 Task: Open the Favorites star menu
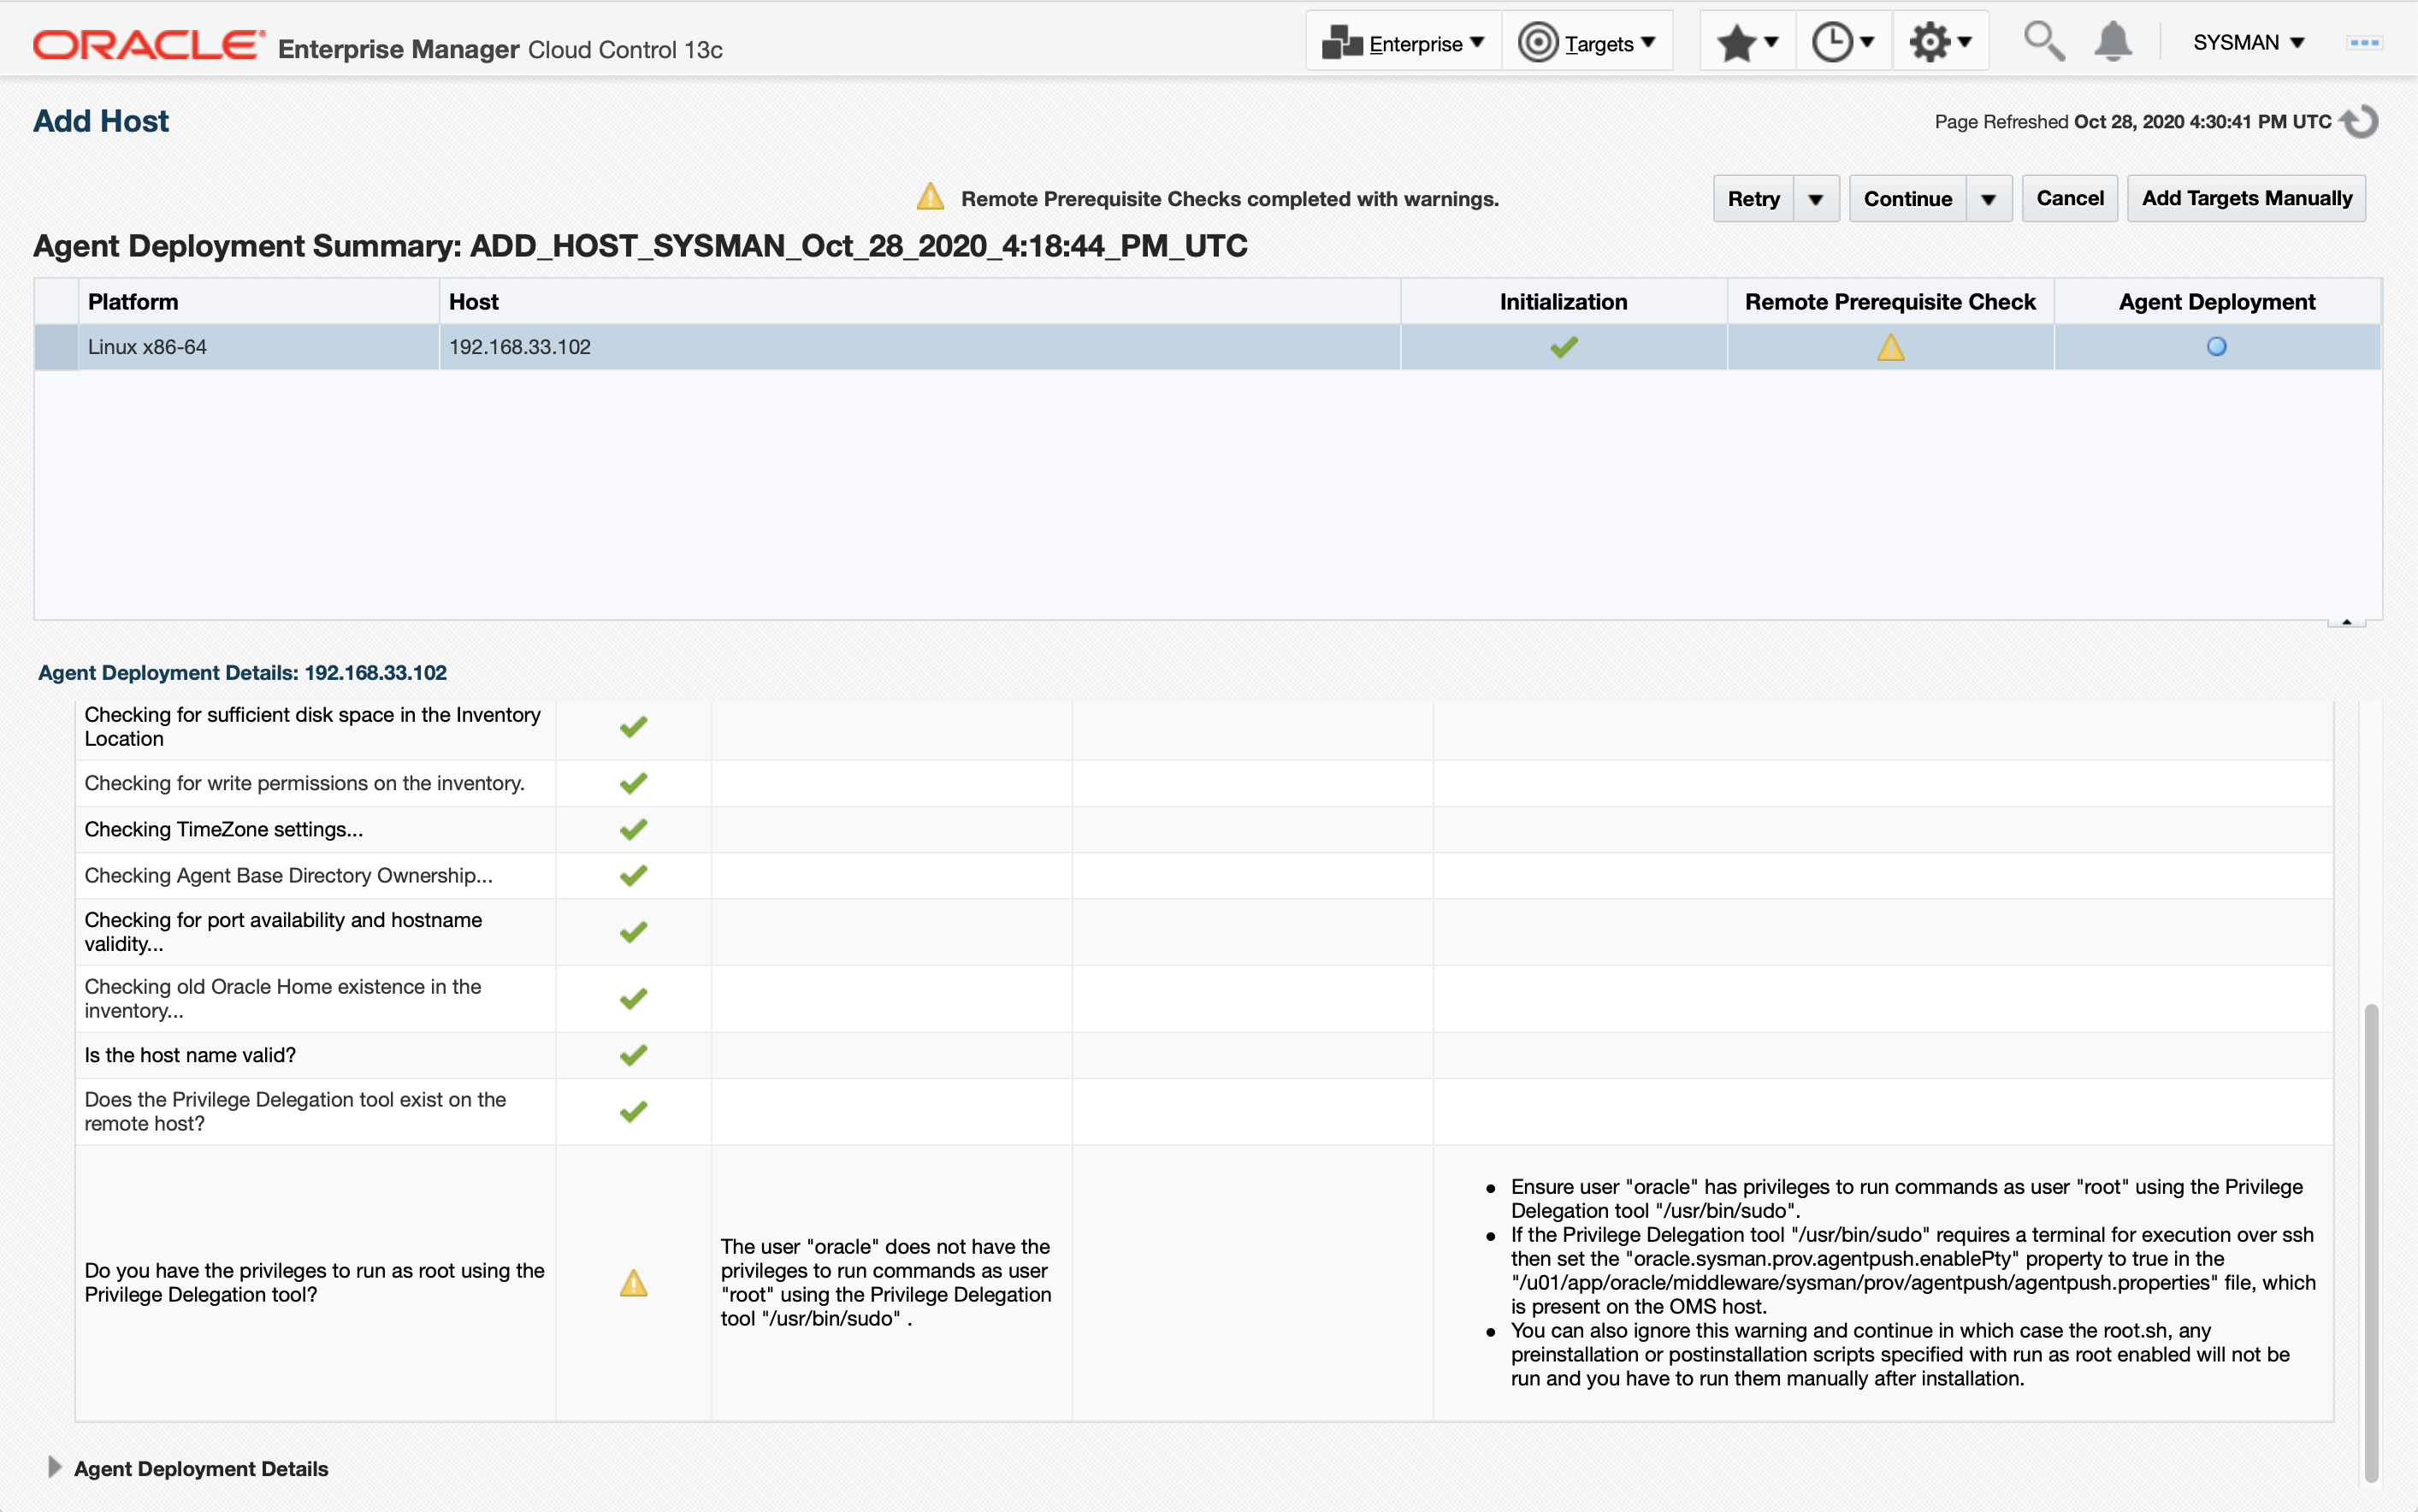(x=1747, y=43)
